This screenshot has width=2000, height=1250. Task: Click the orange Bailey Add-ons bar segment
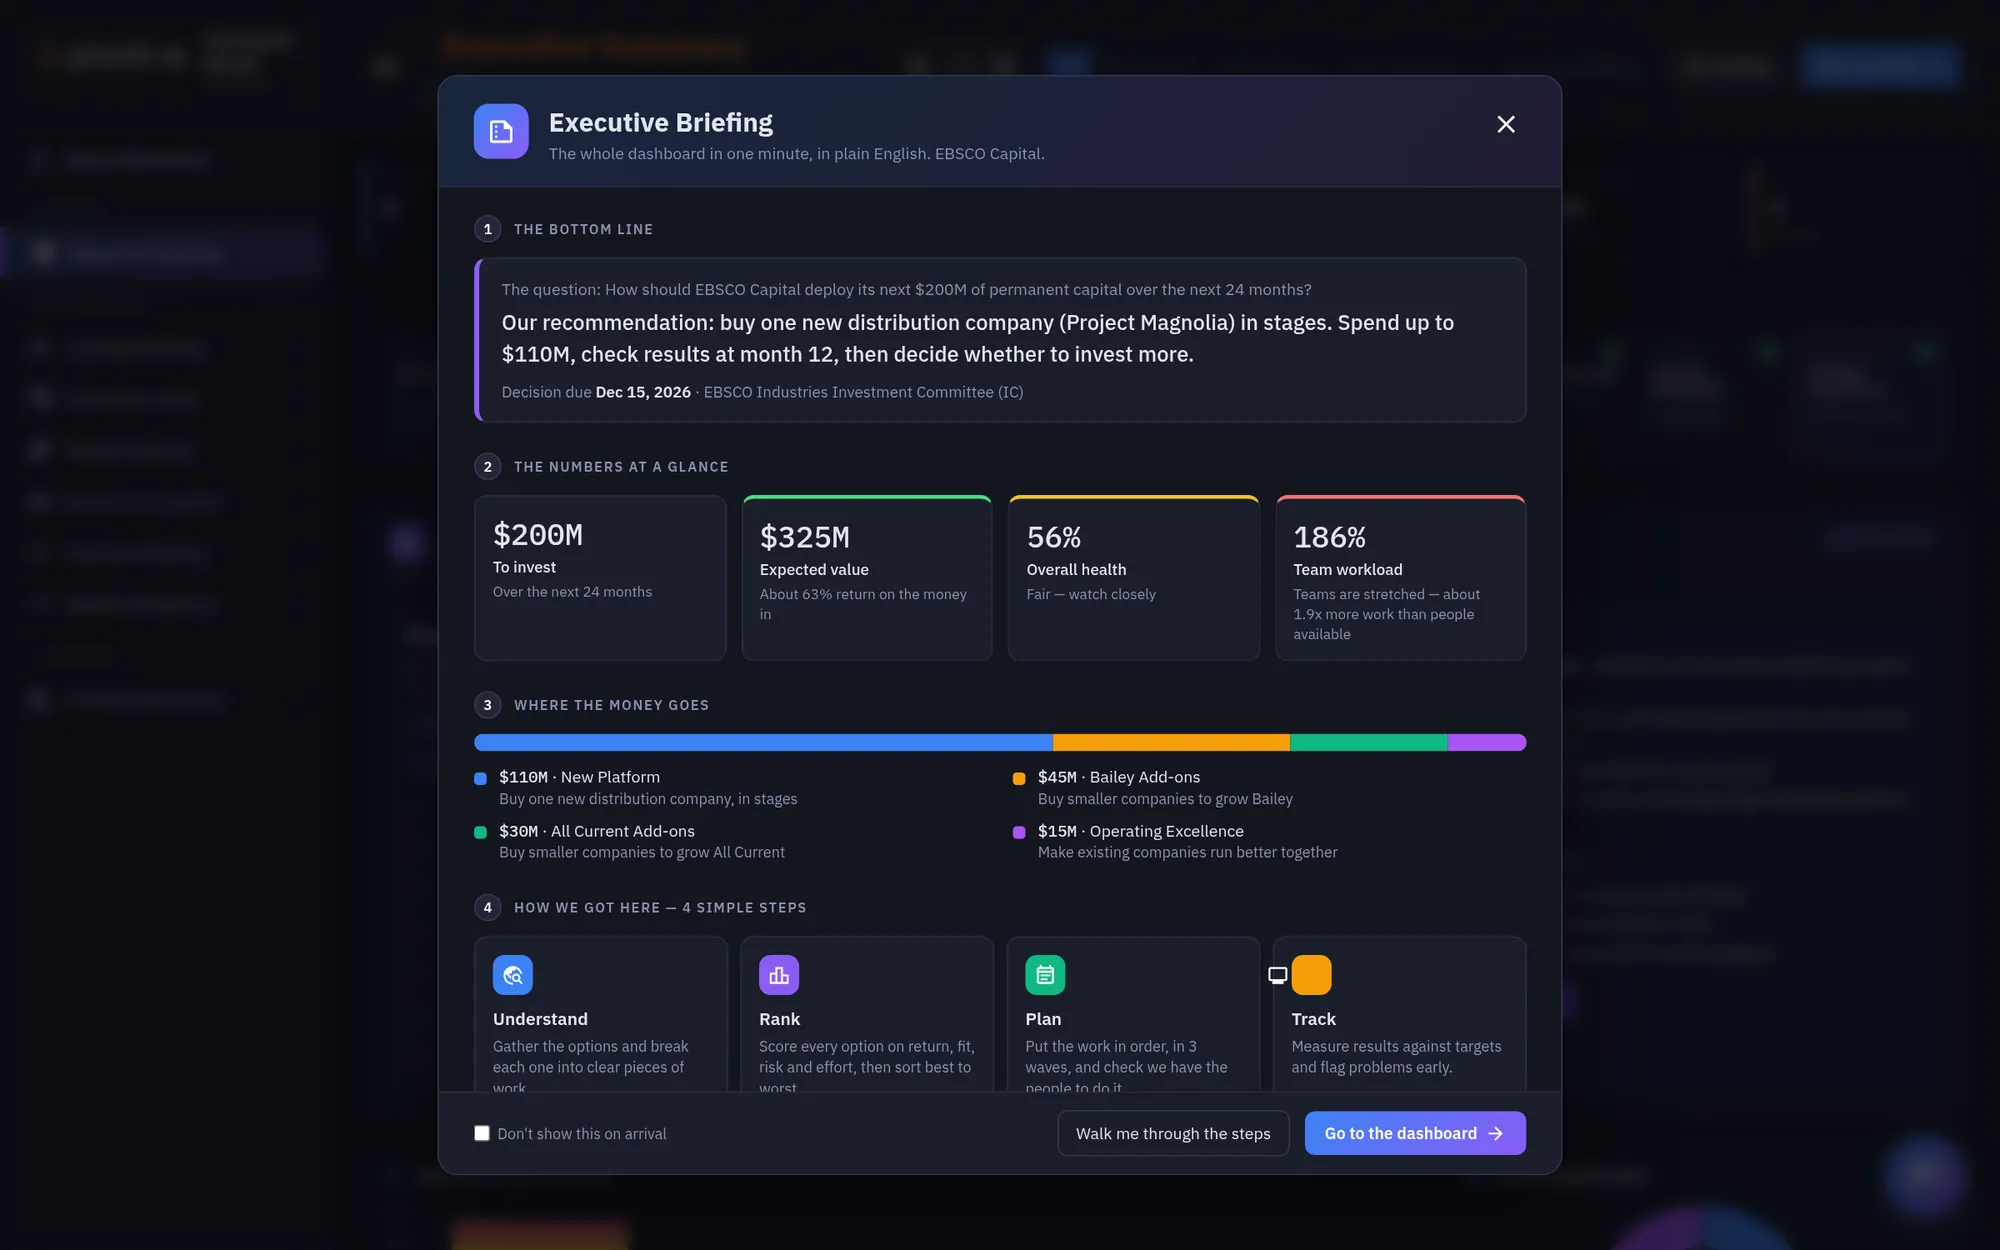(x=1171, y=742)
